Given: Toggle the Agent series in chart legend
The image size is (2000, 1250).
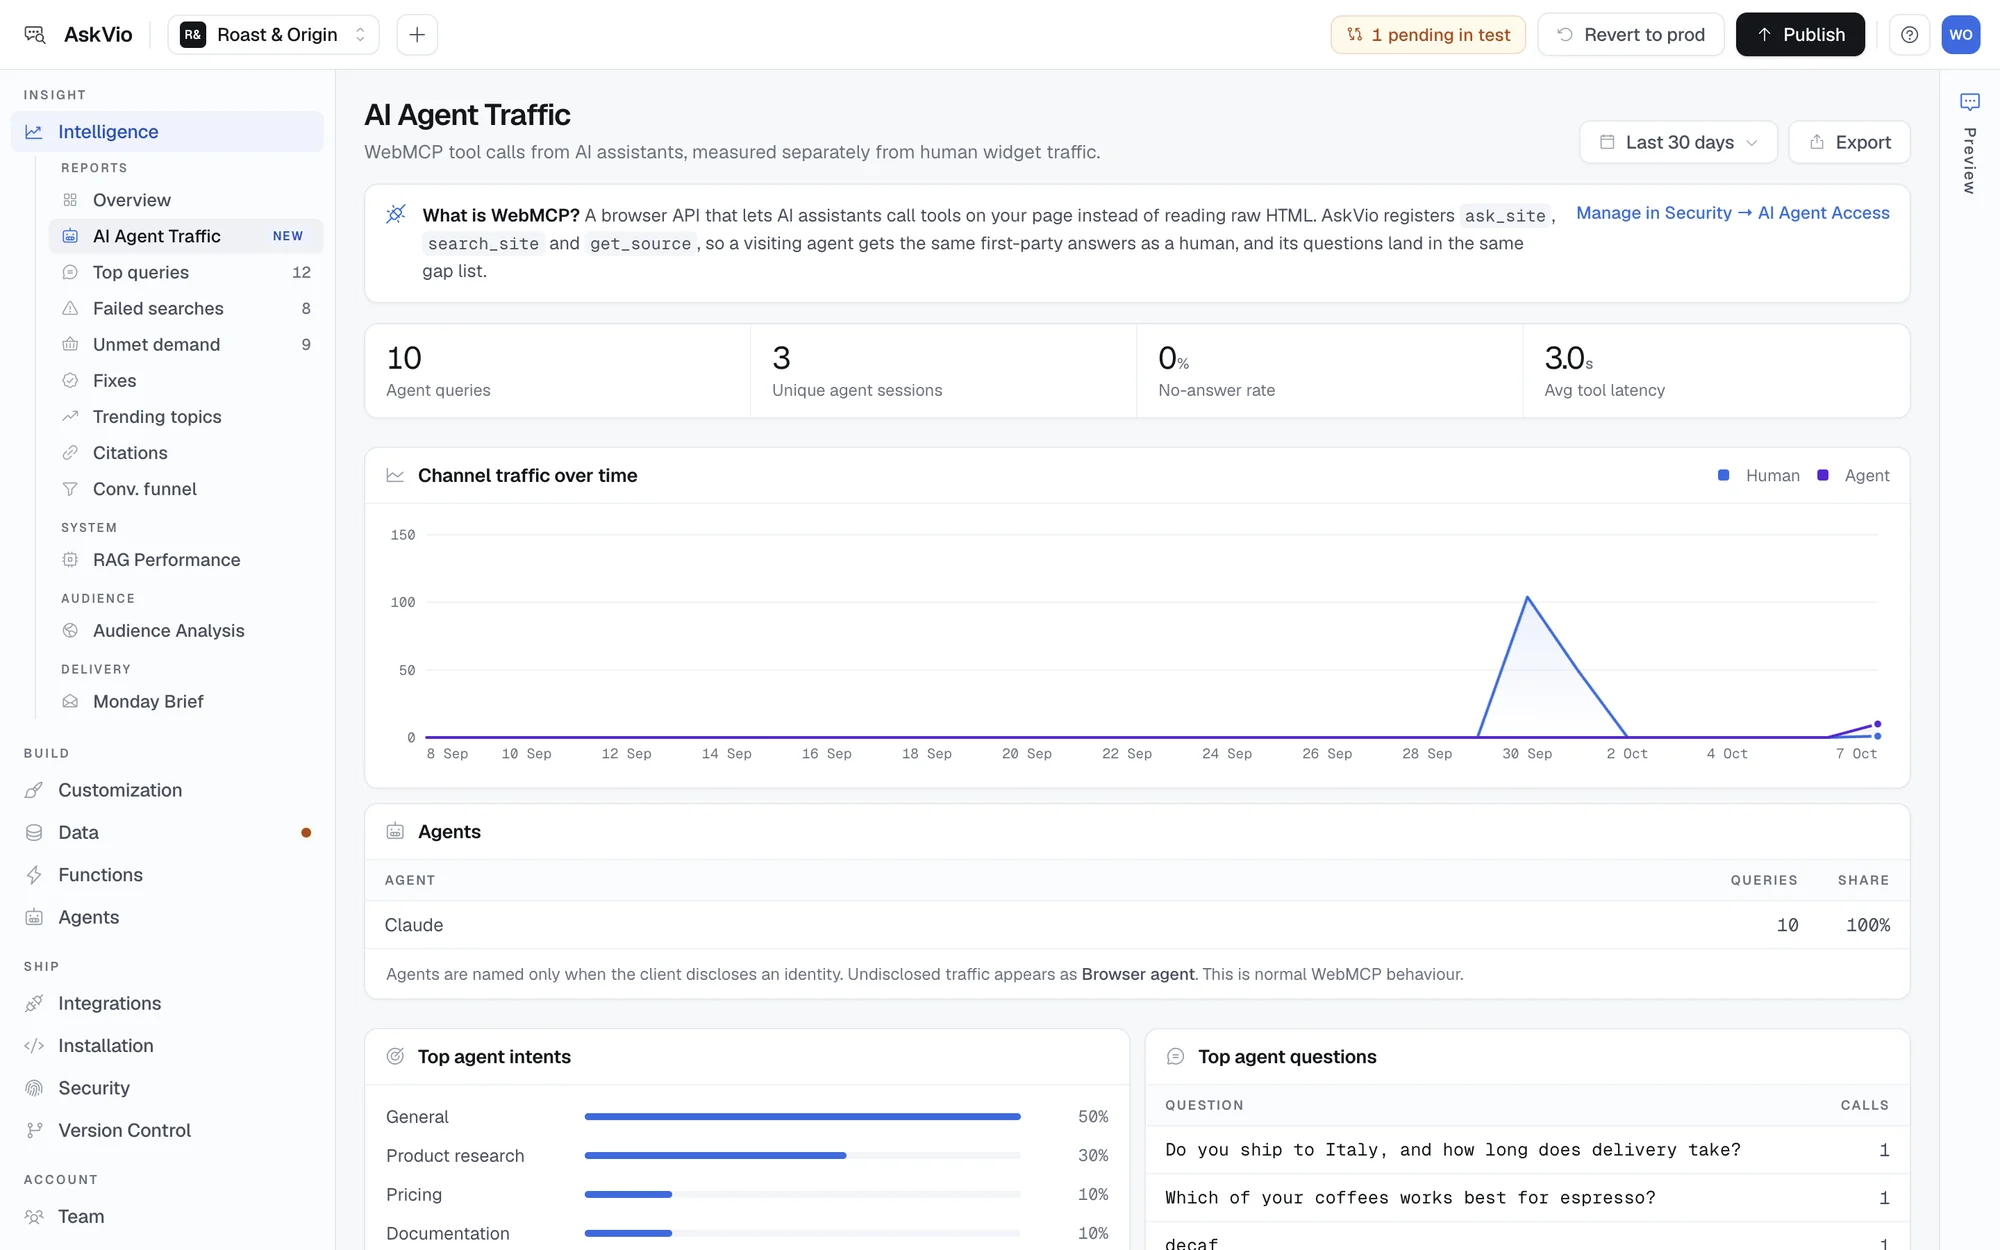Looking at the screenshot, I should (1853, 476).
